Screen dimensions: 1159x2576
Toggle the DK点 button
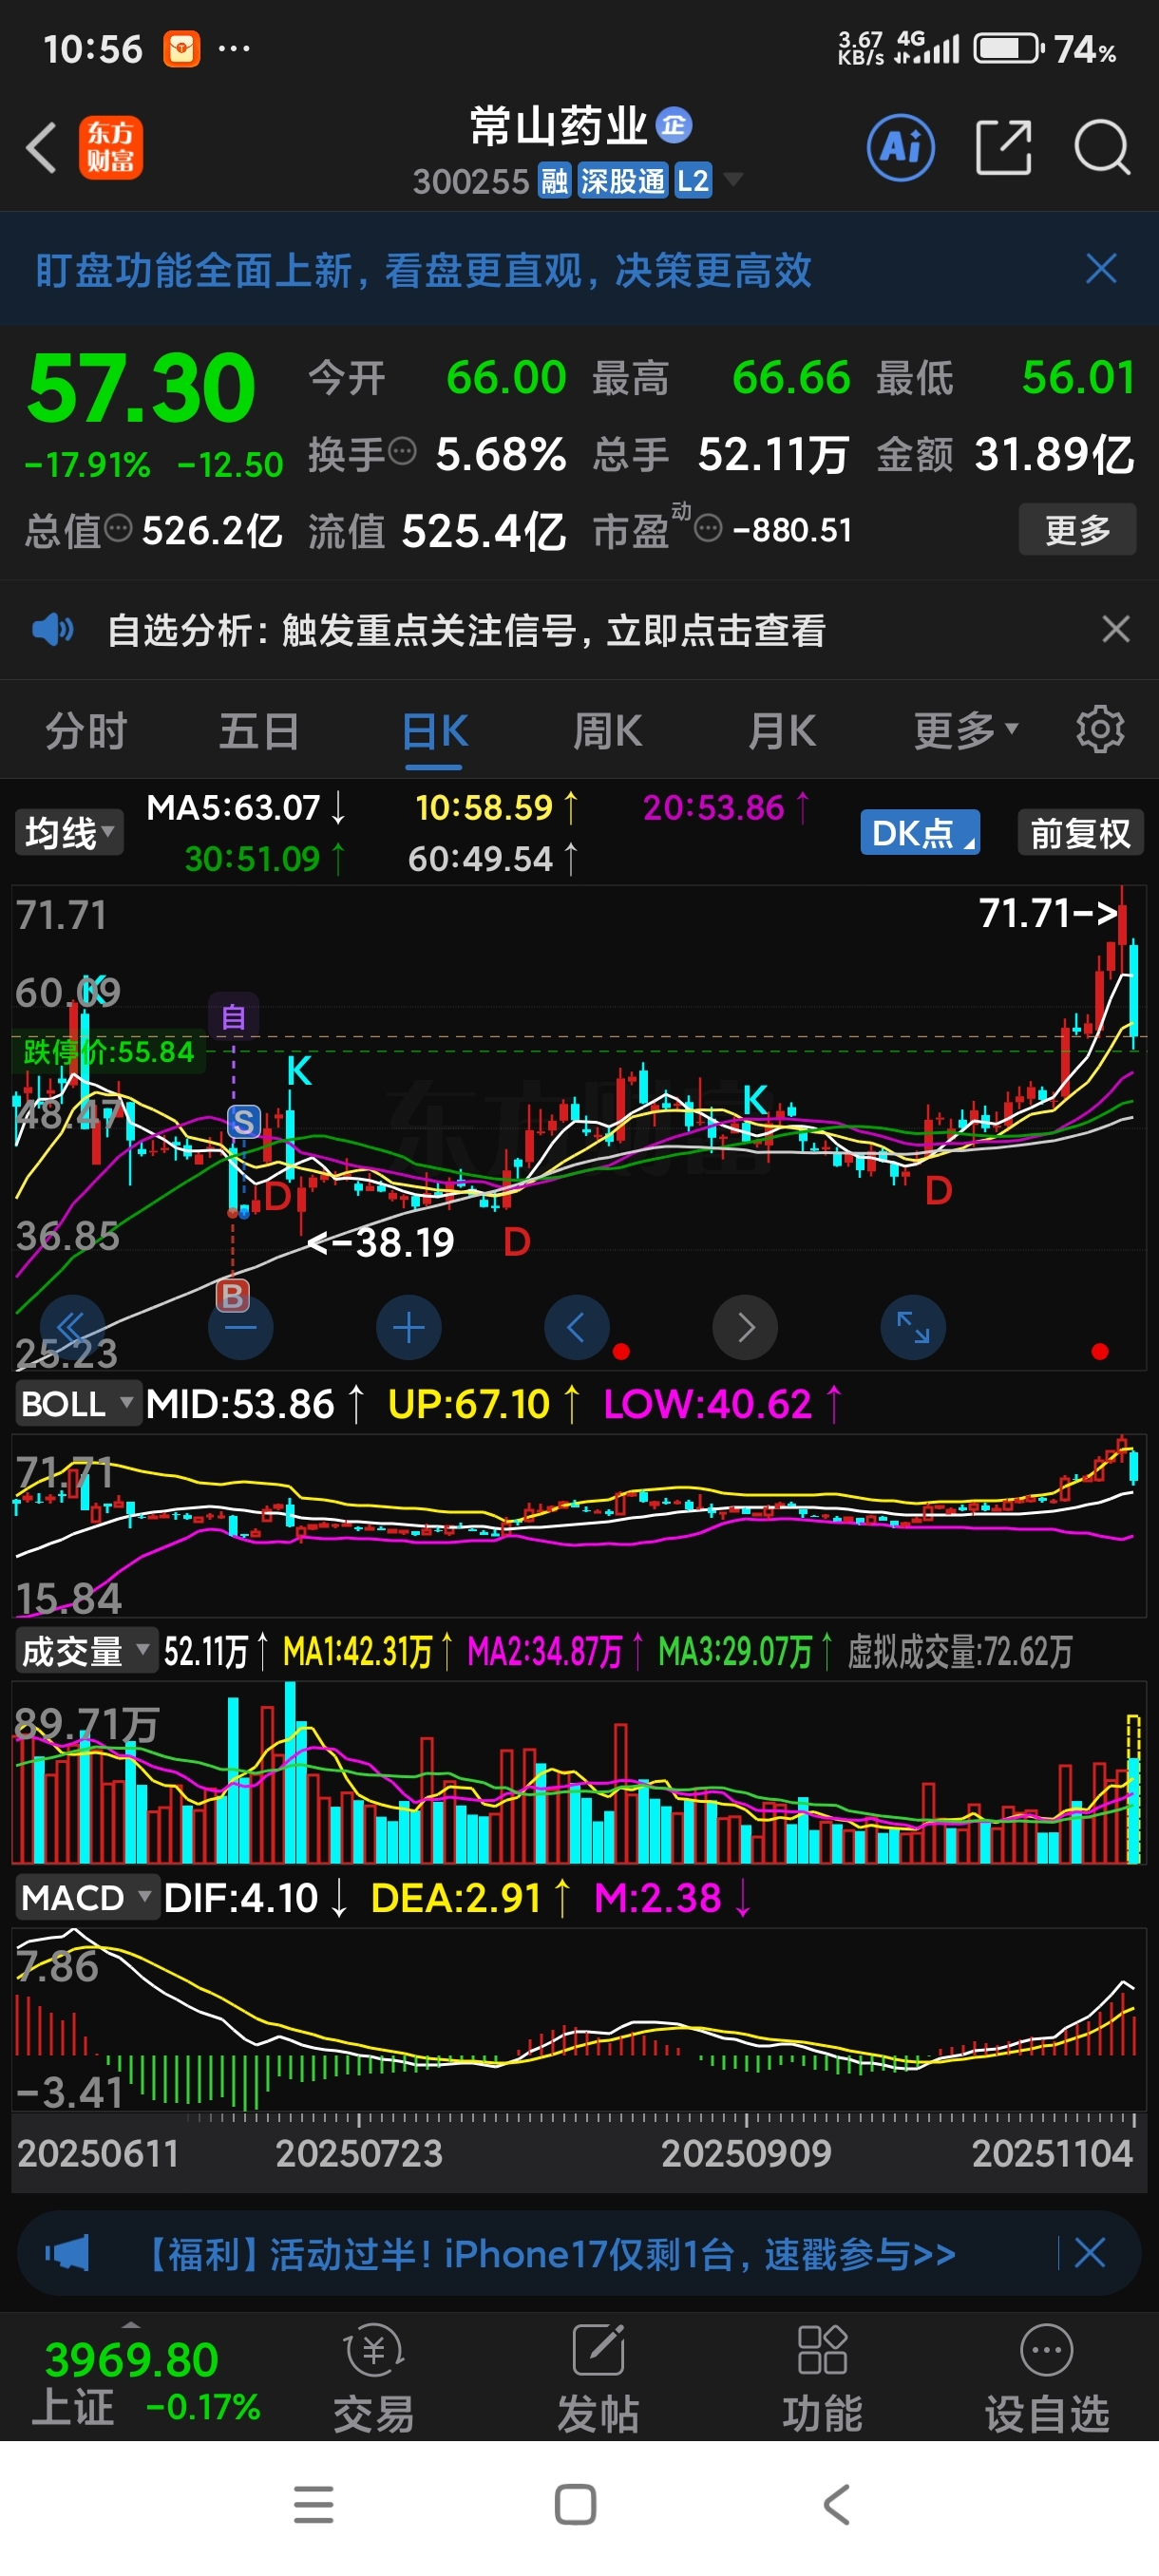[x=920, y=832]
